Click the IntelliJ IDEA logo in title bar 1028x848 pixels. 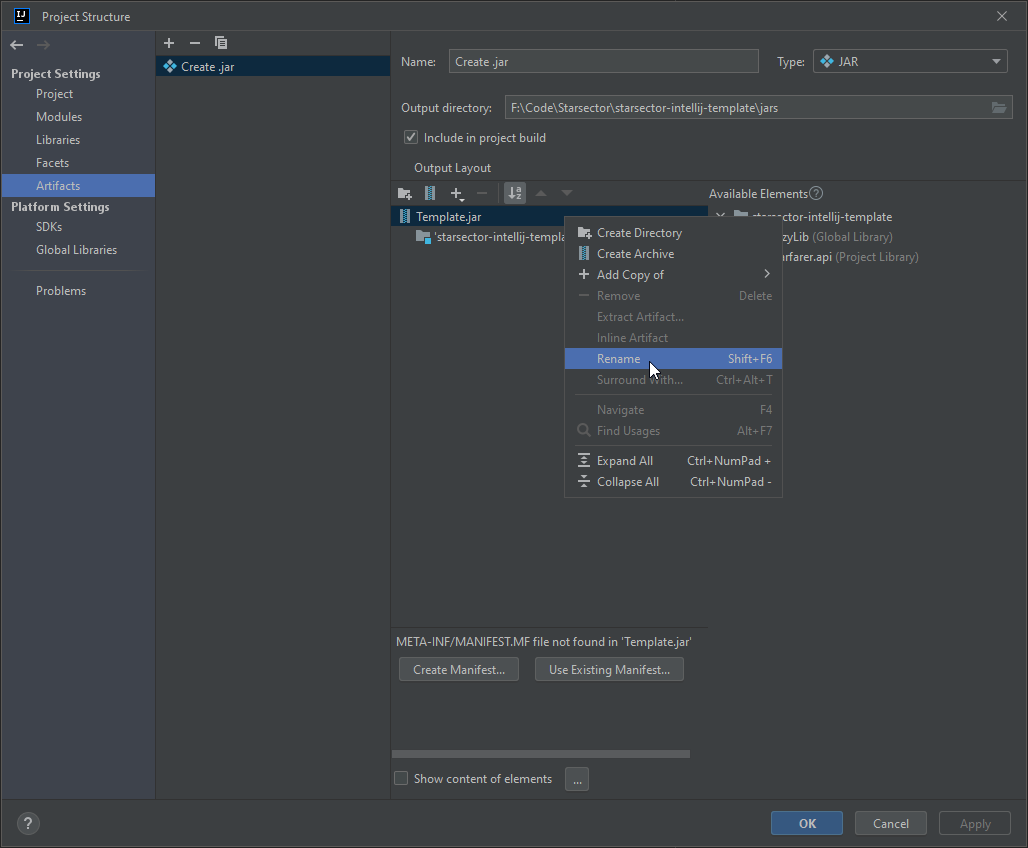(x=22, y=16)
